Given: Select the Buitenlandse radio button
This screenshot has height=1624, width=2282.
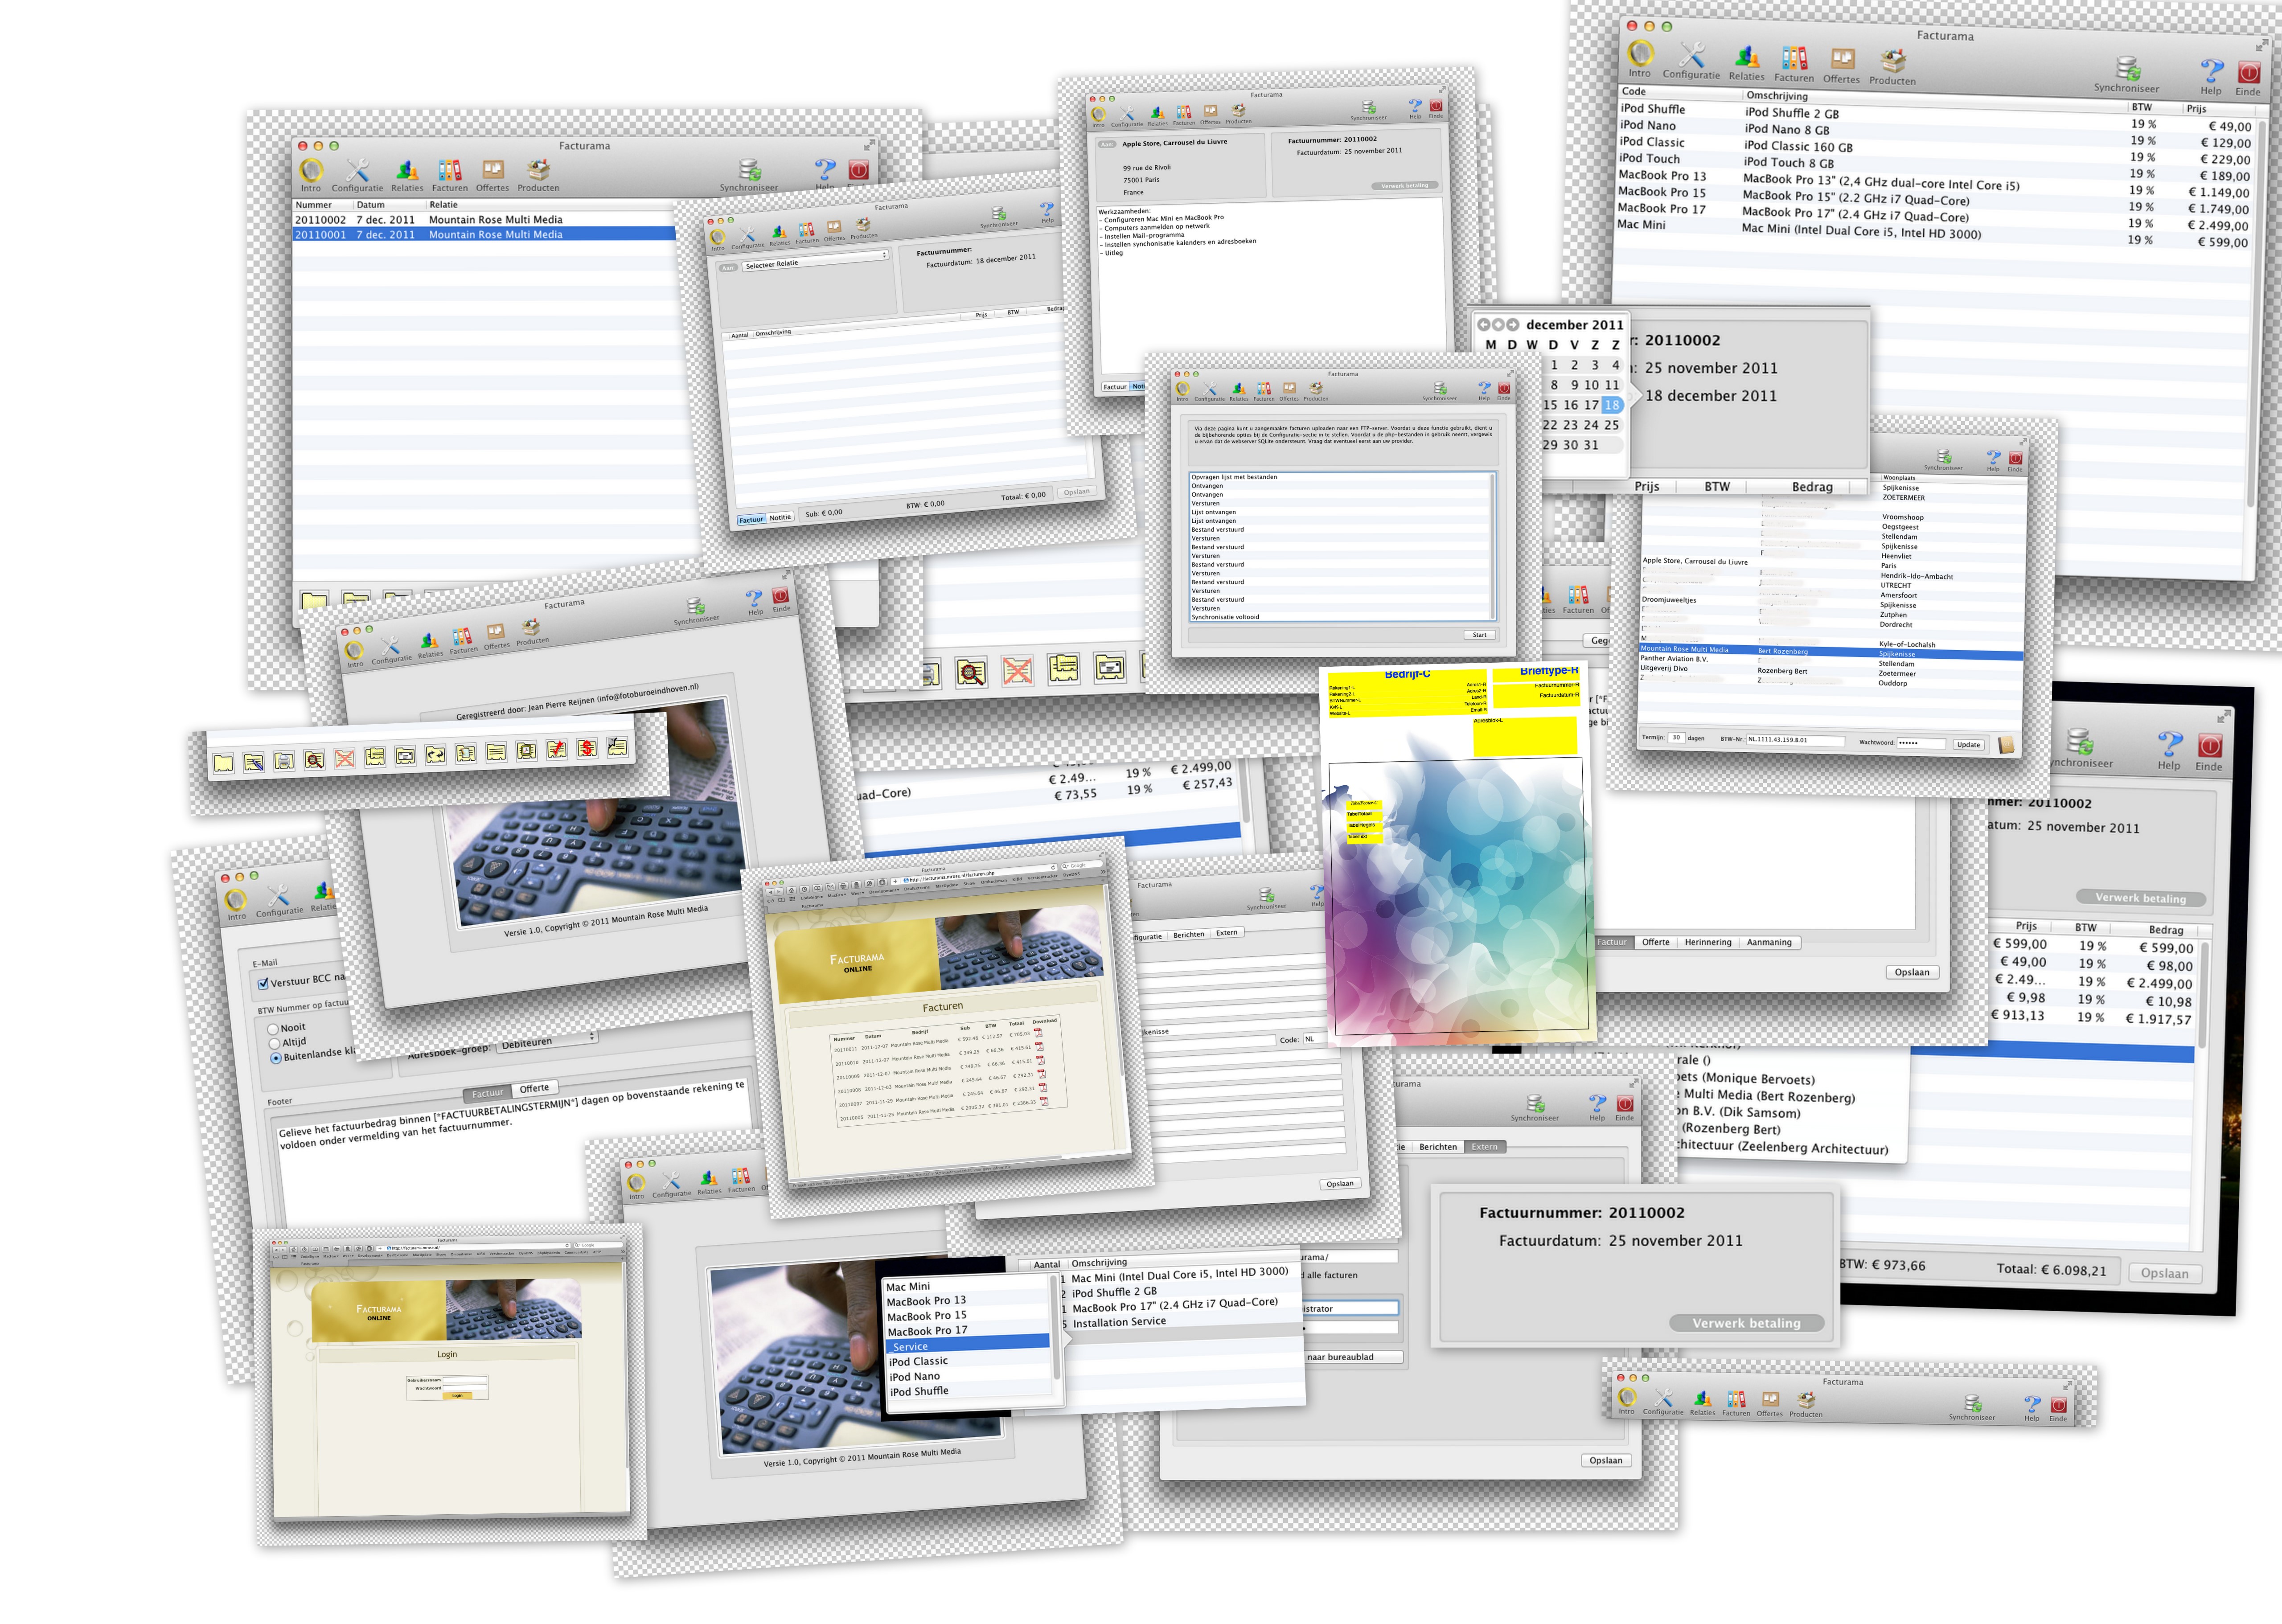Looking at the screenshot, I should (x=276, y=1058).
